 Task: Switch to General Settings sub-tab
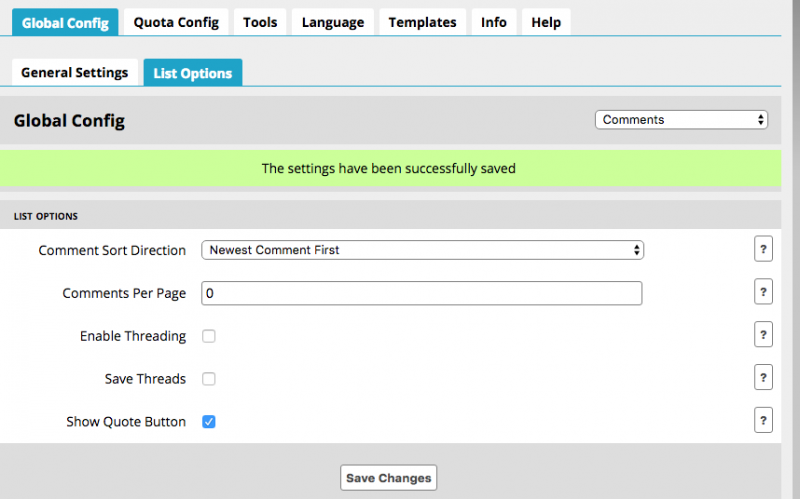point(75,73)
